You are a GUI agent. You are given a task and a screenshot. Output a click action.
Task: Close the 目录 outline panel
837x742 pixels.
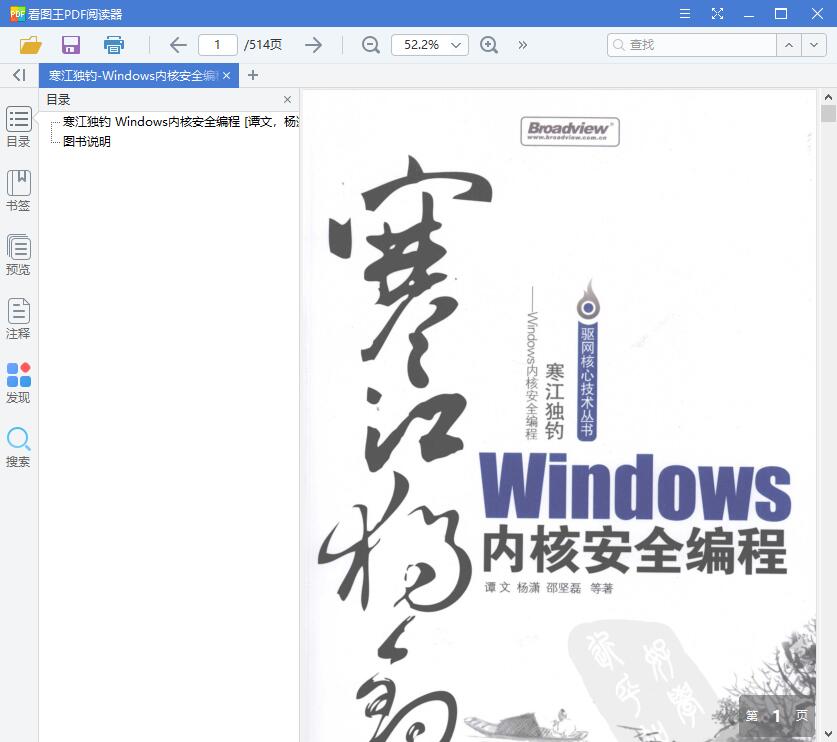[288, 99]
